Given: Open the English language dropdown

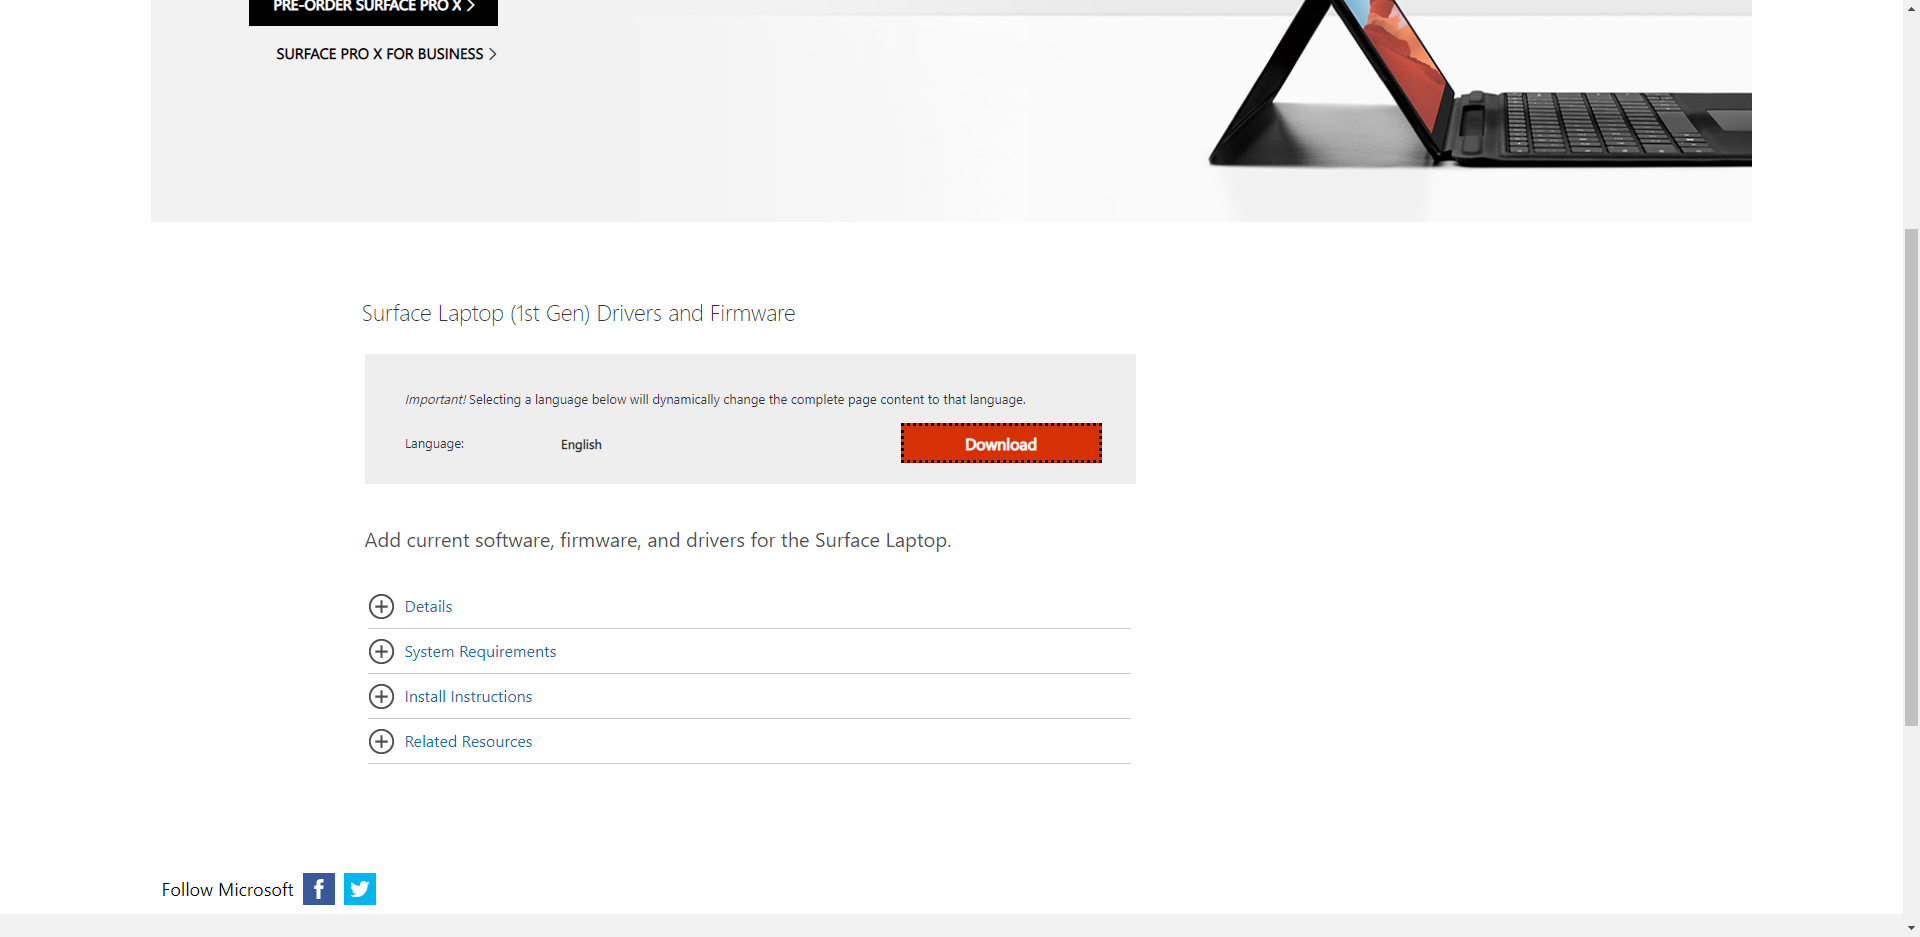Looking at the screenshot, I should (x=581, y=445).
